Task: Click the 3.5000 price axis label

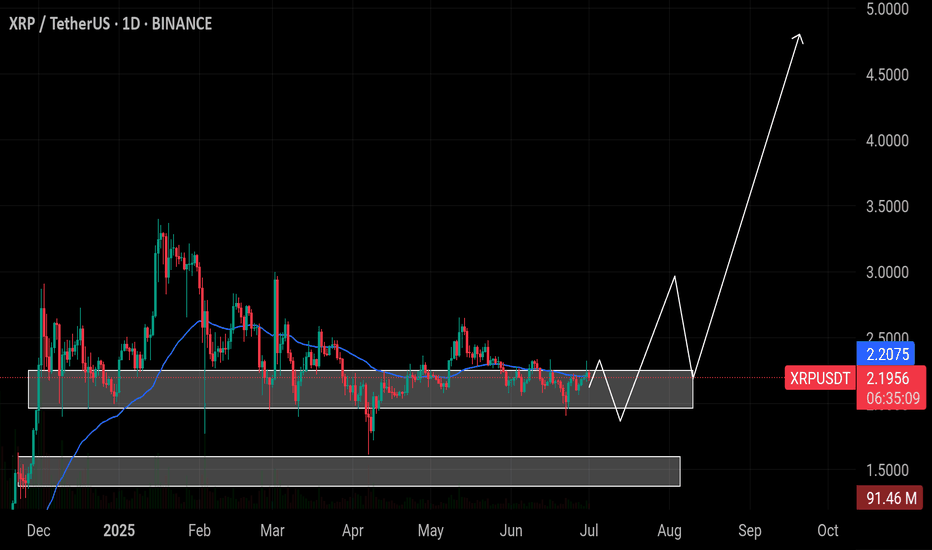Action: coord(887,207)
